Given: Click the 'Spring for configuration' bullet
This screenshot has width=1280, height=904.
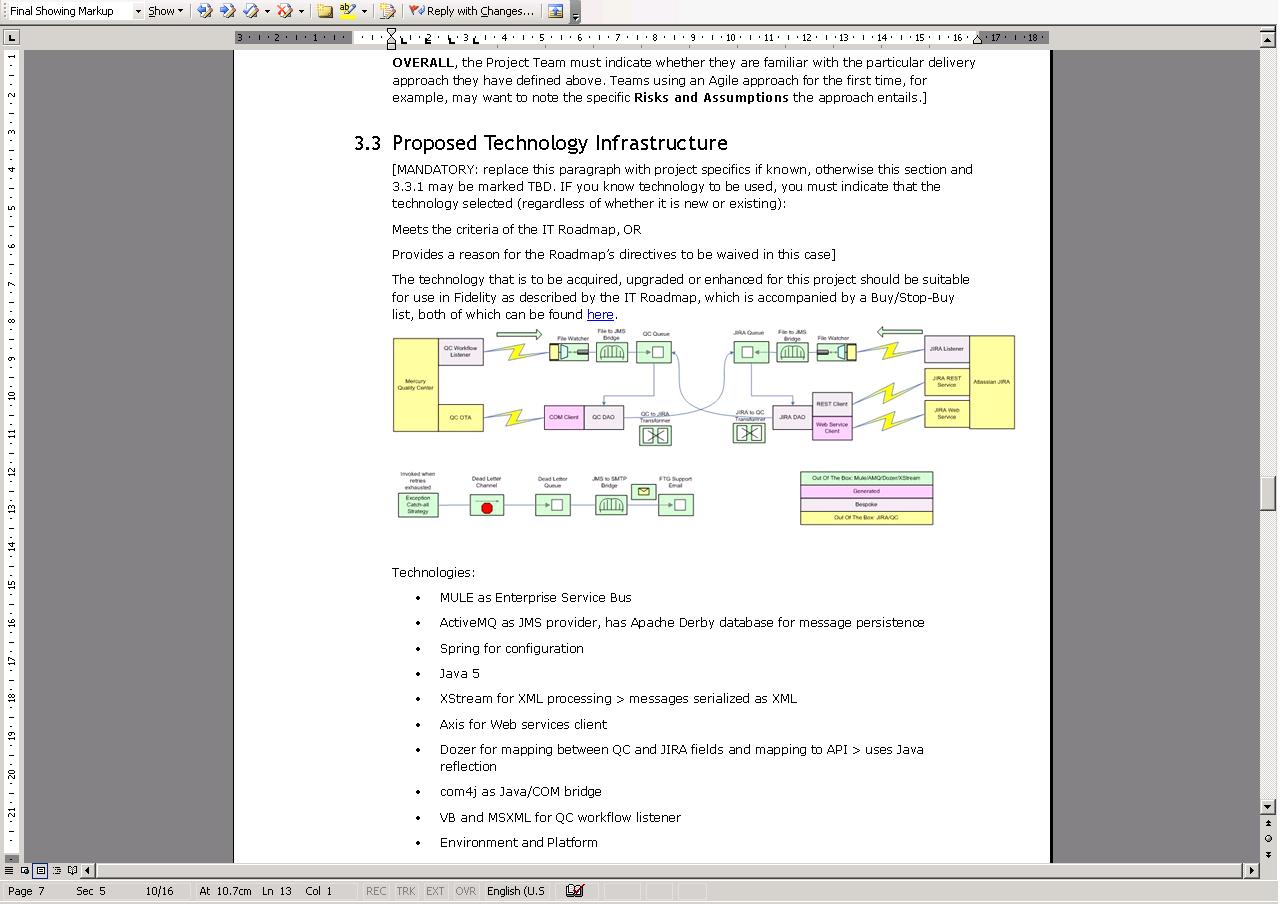Looking at the screenshot, I should (511, 648).
